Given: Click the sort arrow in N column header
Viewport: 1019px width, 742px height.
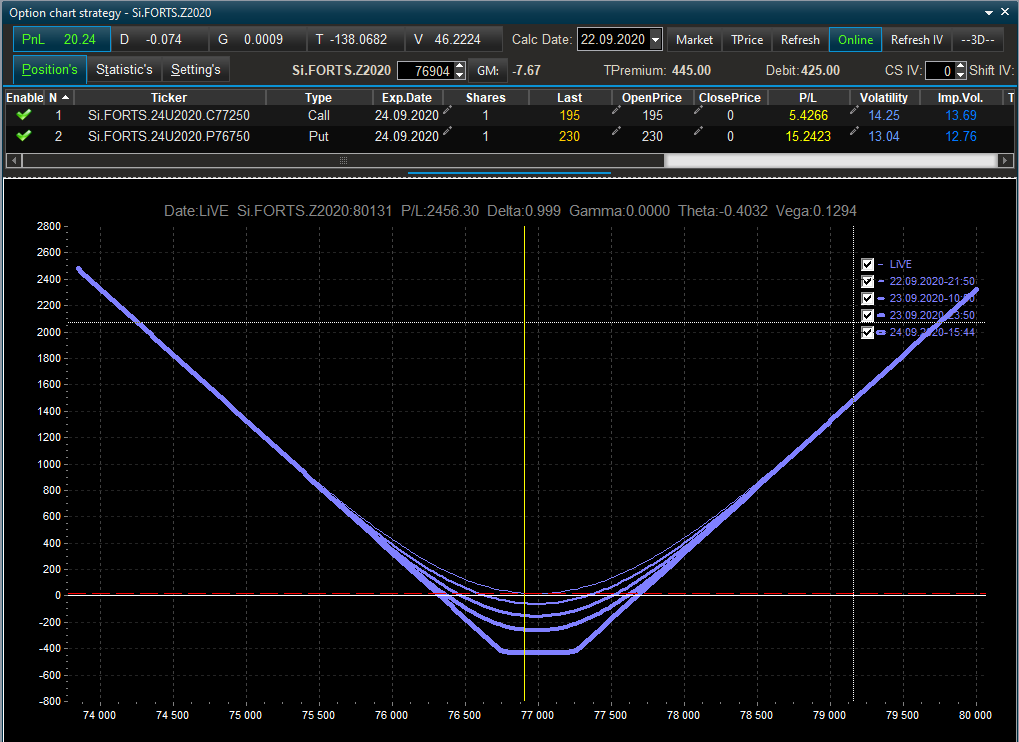Looking at the screenshot, I should point(65,97).
